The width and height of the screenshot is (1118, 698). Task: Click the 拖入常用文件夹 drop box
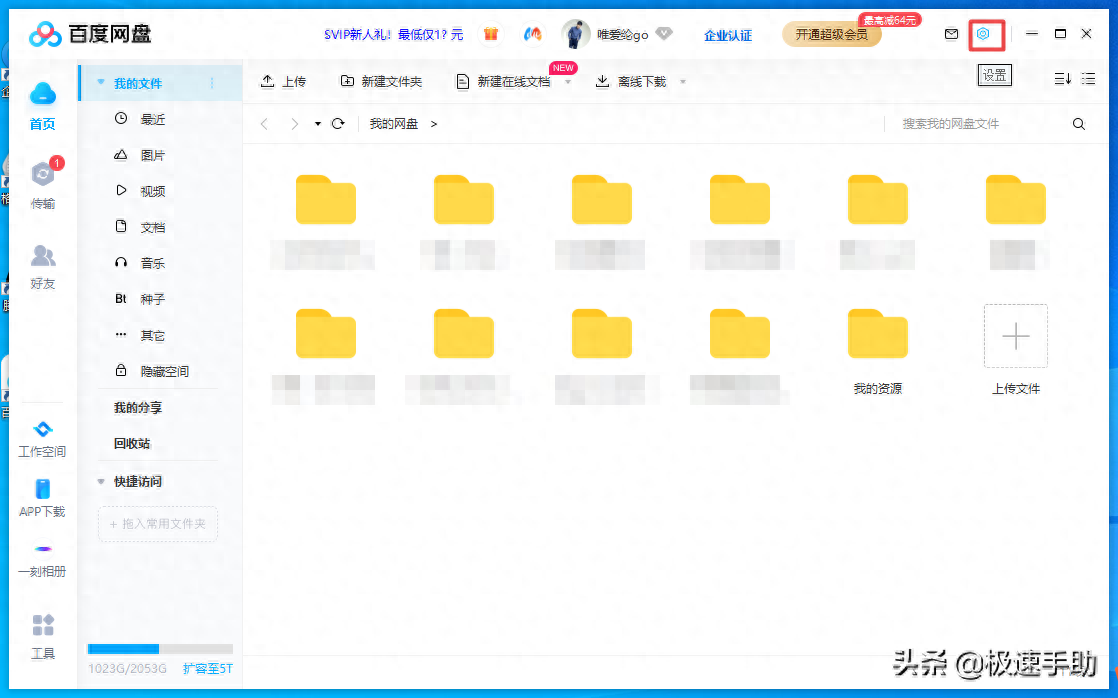pos(158,524)
